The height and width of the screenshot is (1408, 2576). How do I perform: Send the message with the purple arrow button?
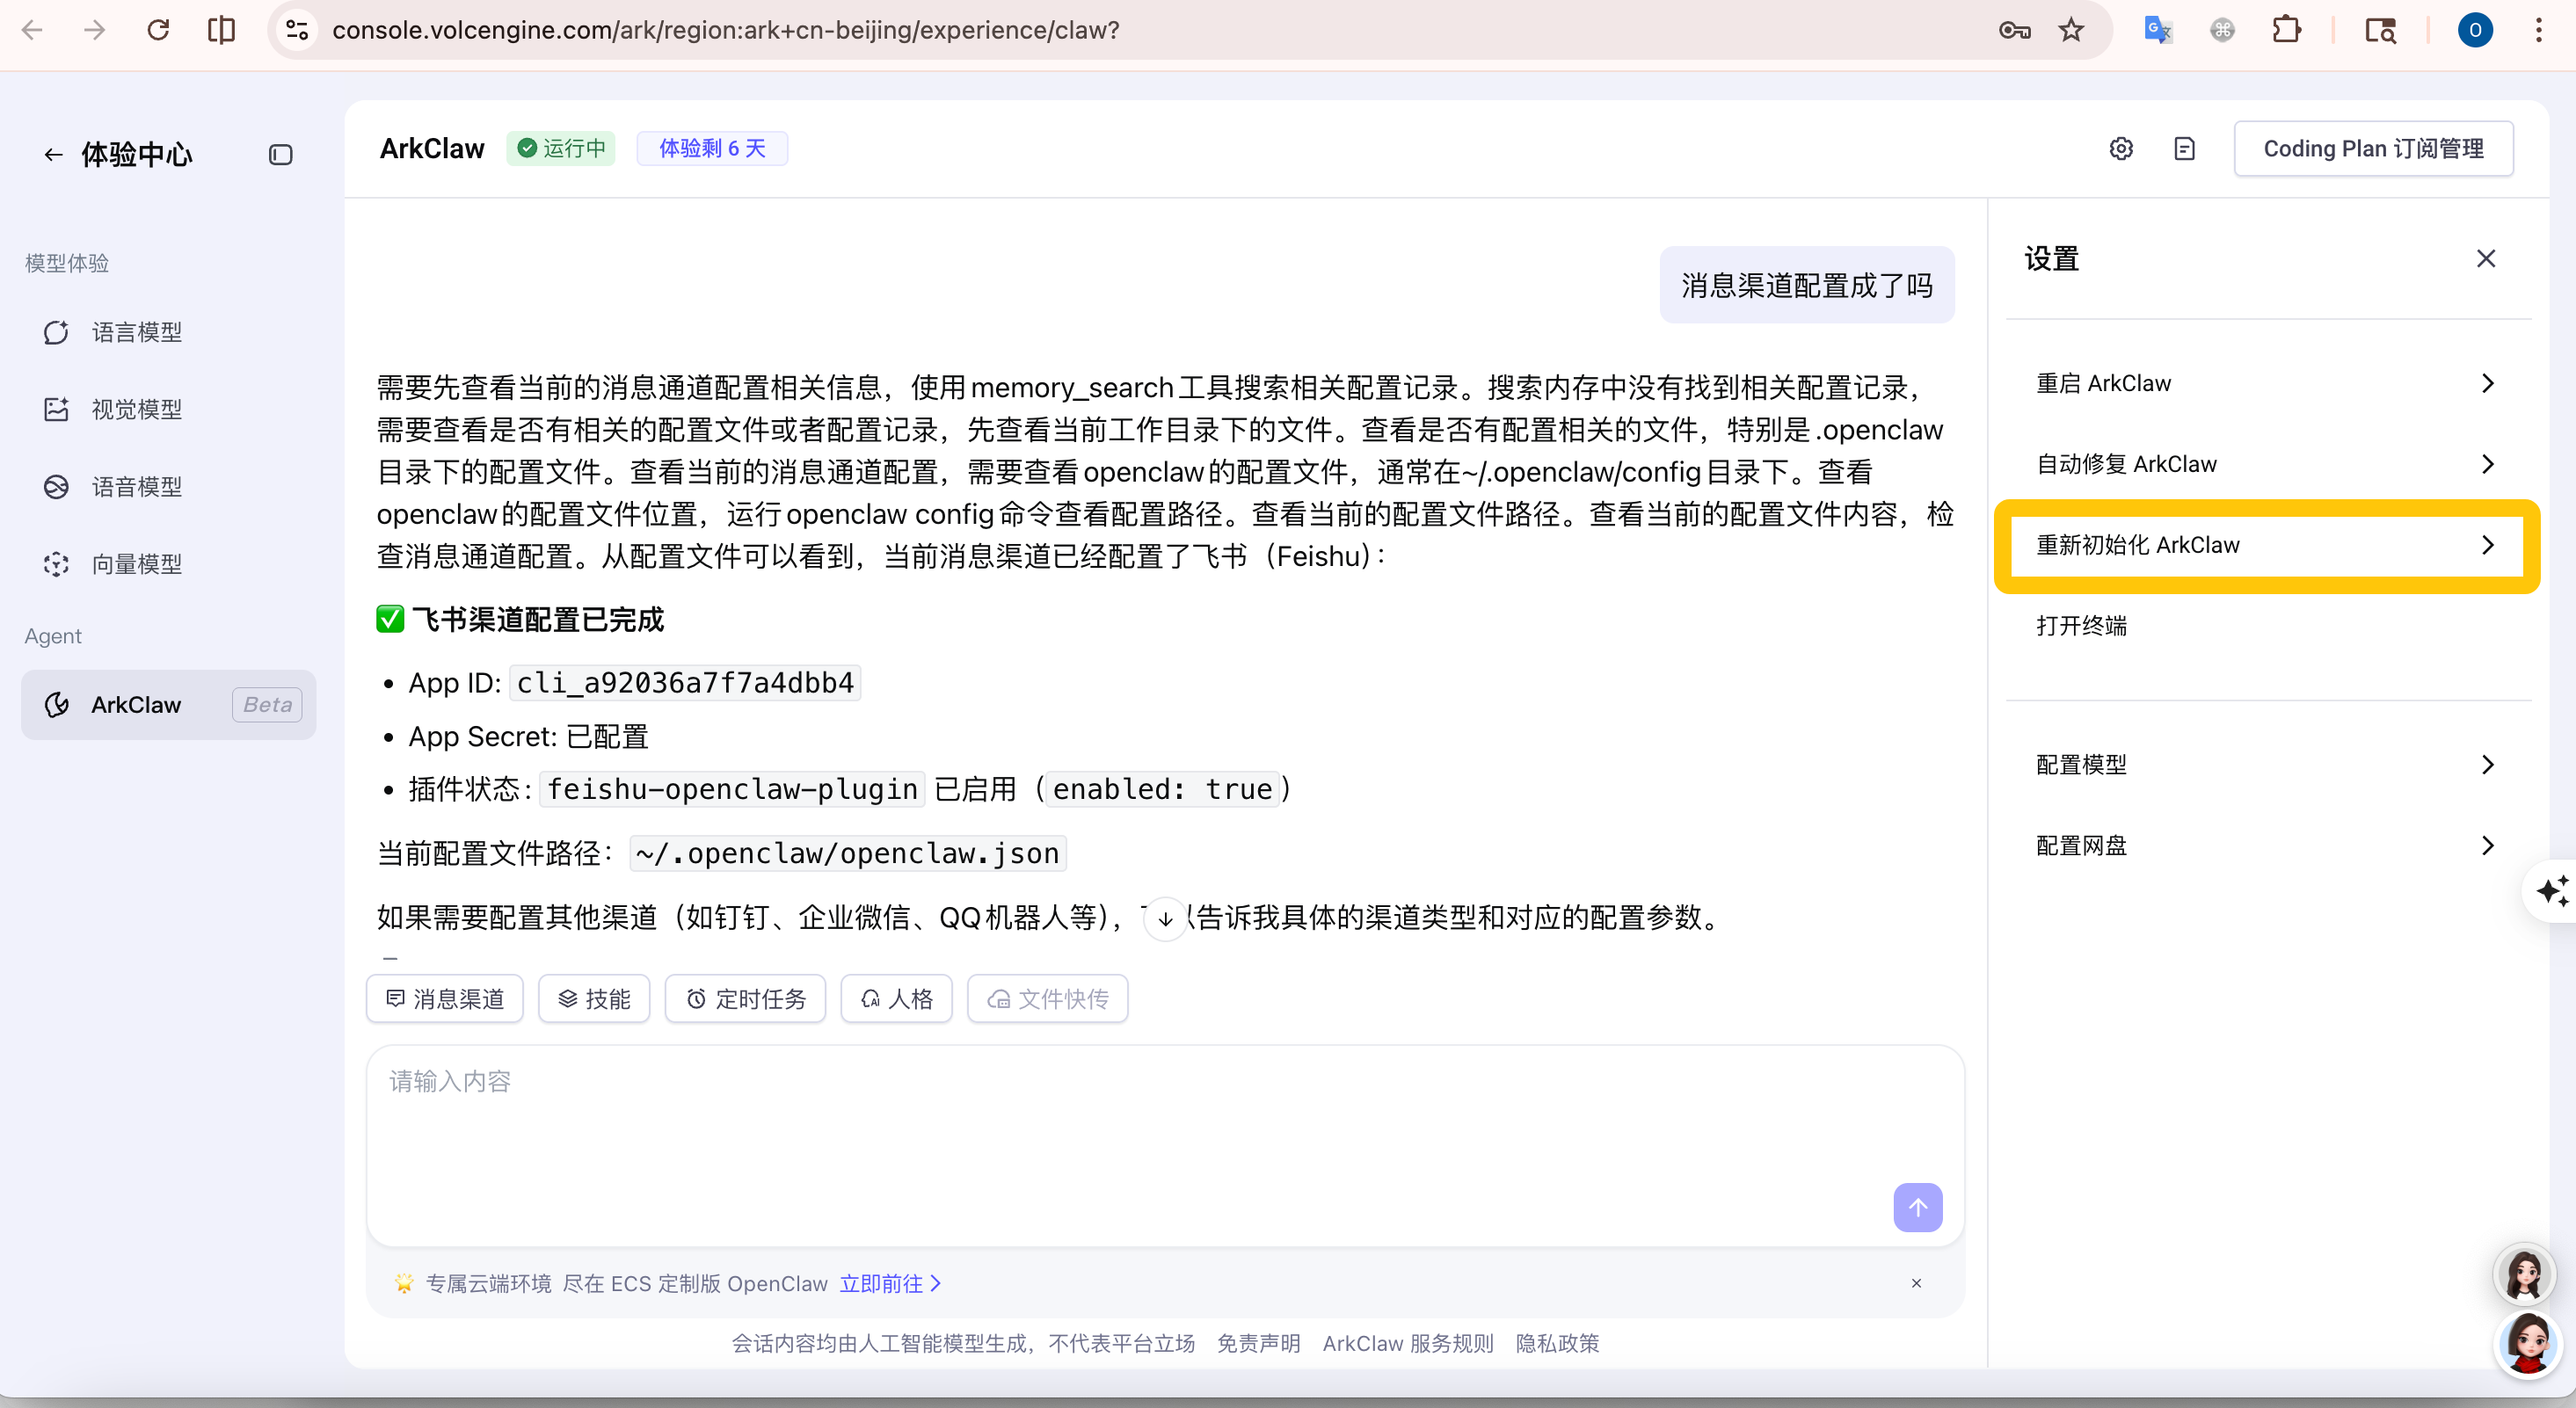[x=1917, y=1207]
